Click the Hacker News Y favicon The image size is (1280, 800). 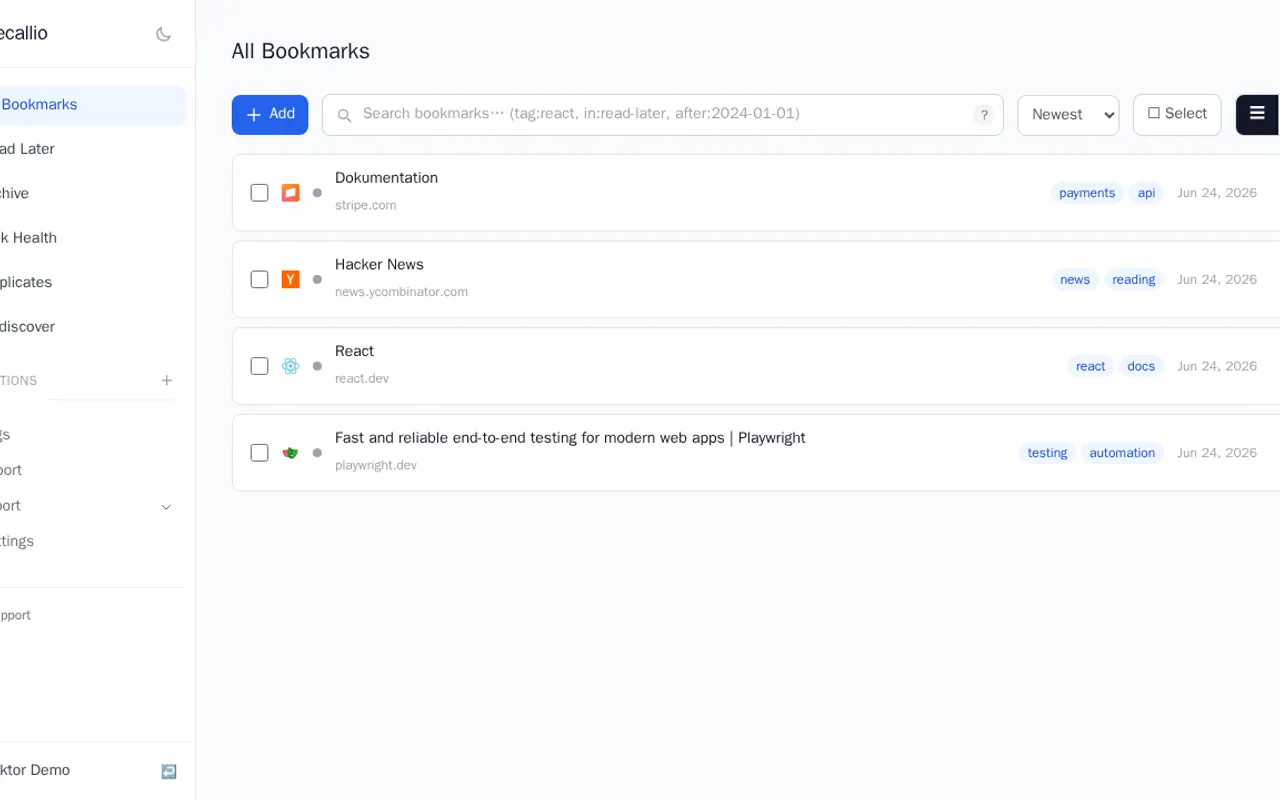[290, 279]
